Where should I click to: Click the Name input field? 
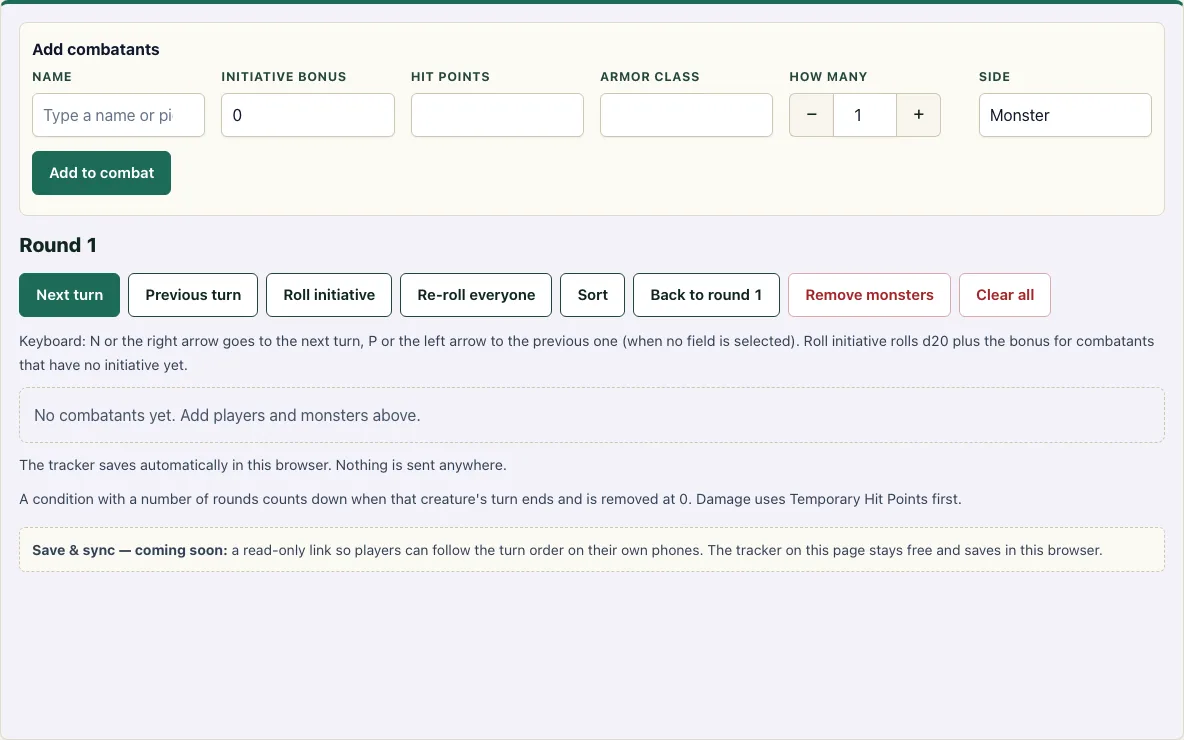click(x=119, y=115)
